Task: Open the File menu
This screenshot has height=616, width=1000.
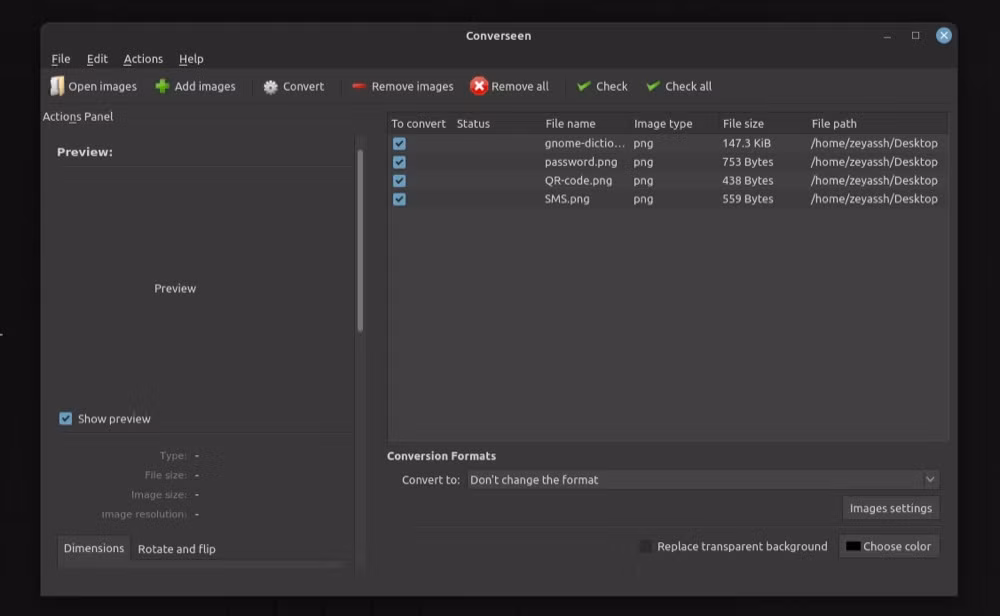Action: [61, 59]
